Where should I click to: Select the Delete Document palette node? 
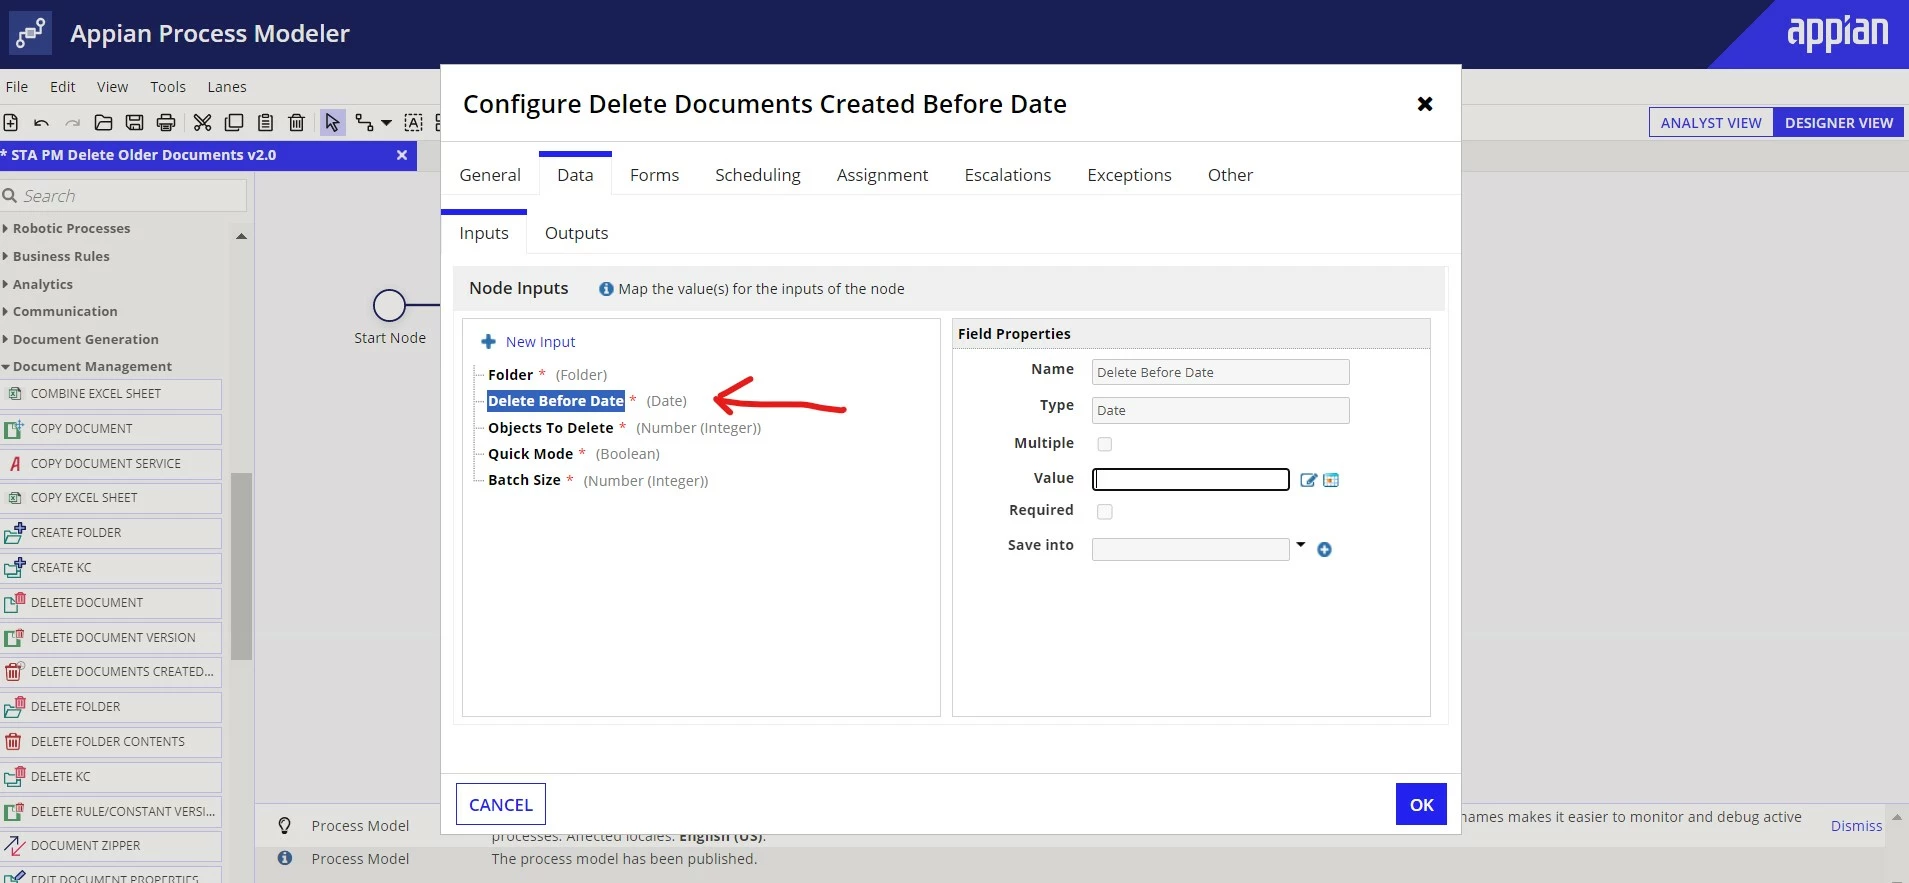[x=111, y=603]
